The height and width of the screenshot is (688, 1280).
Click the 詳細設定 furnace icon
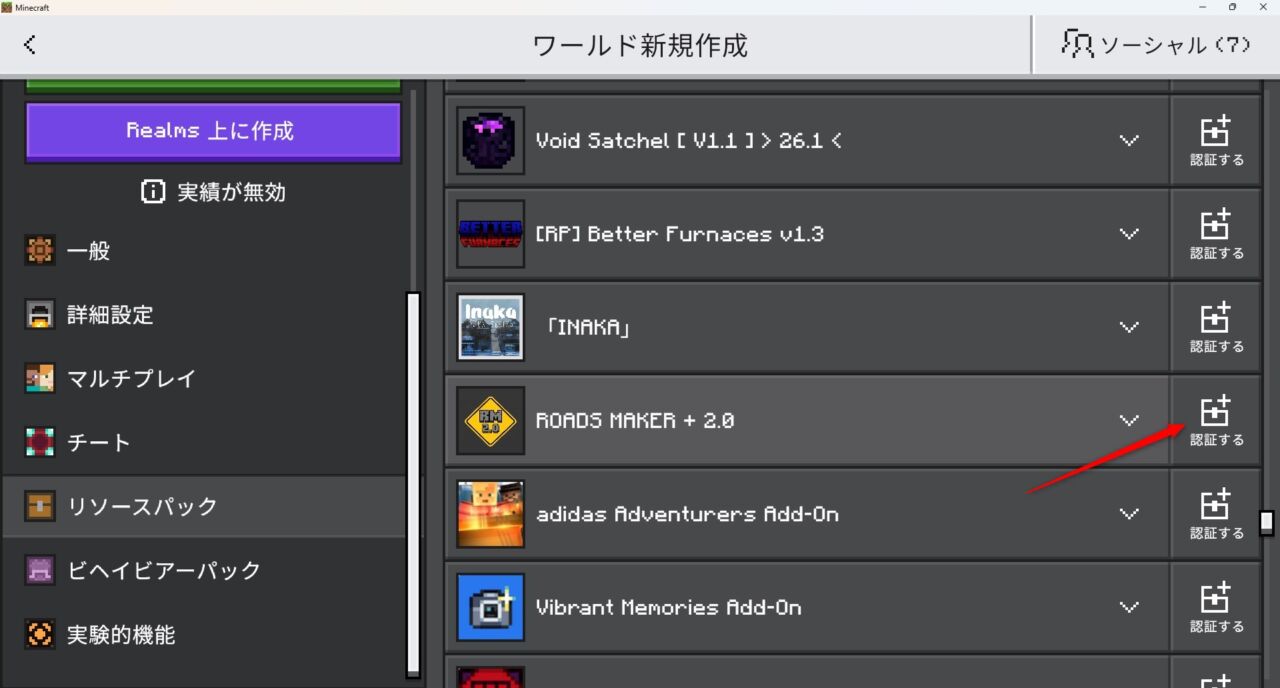click(40, 315)
